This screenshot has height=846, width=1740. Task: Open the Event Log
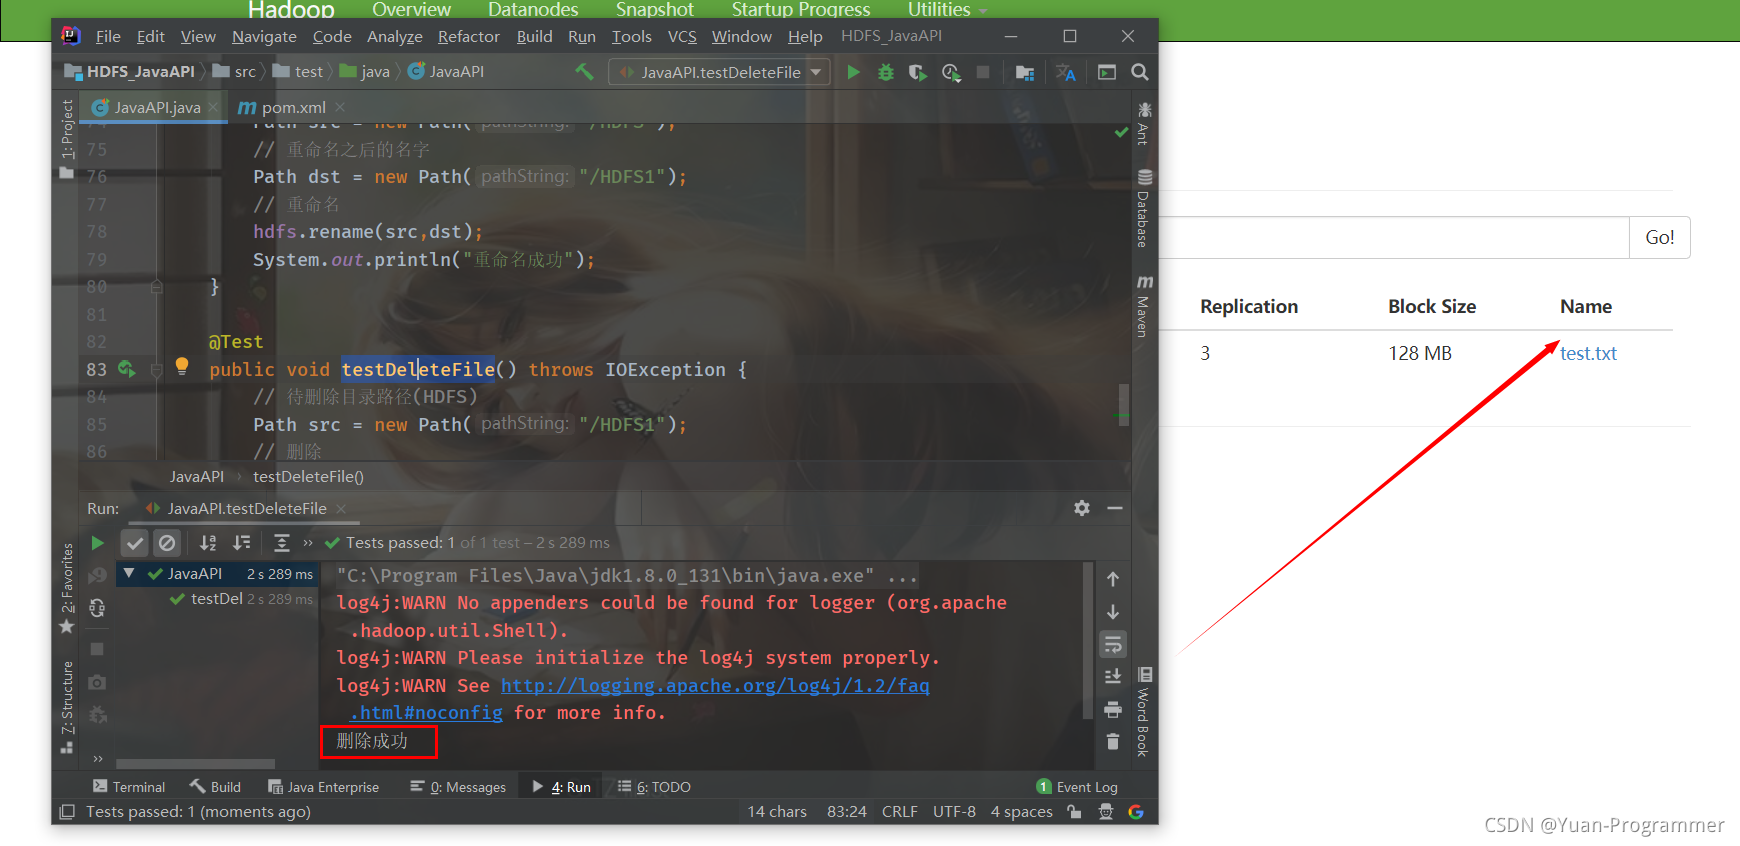1078,787
